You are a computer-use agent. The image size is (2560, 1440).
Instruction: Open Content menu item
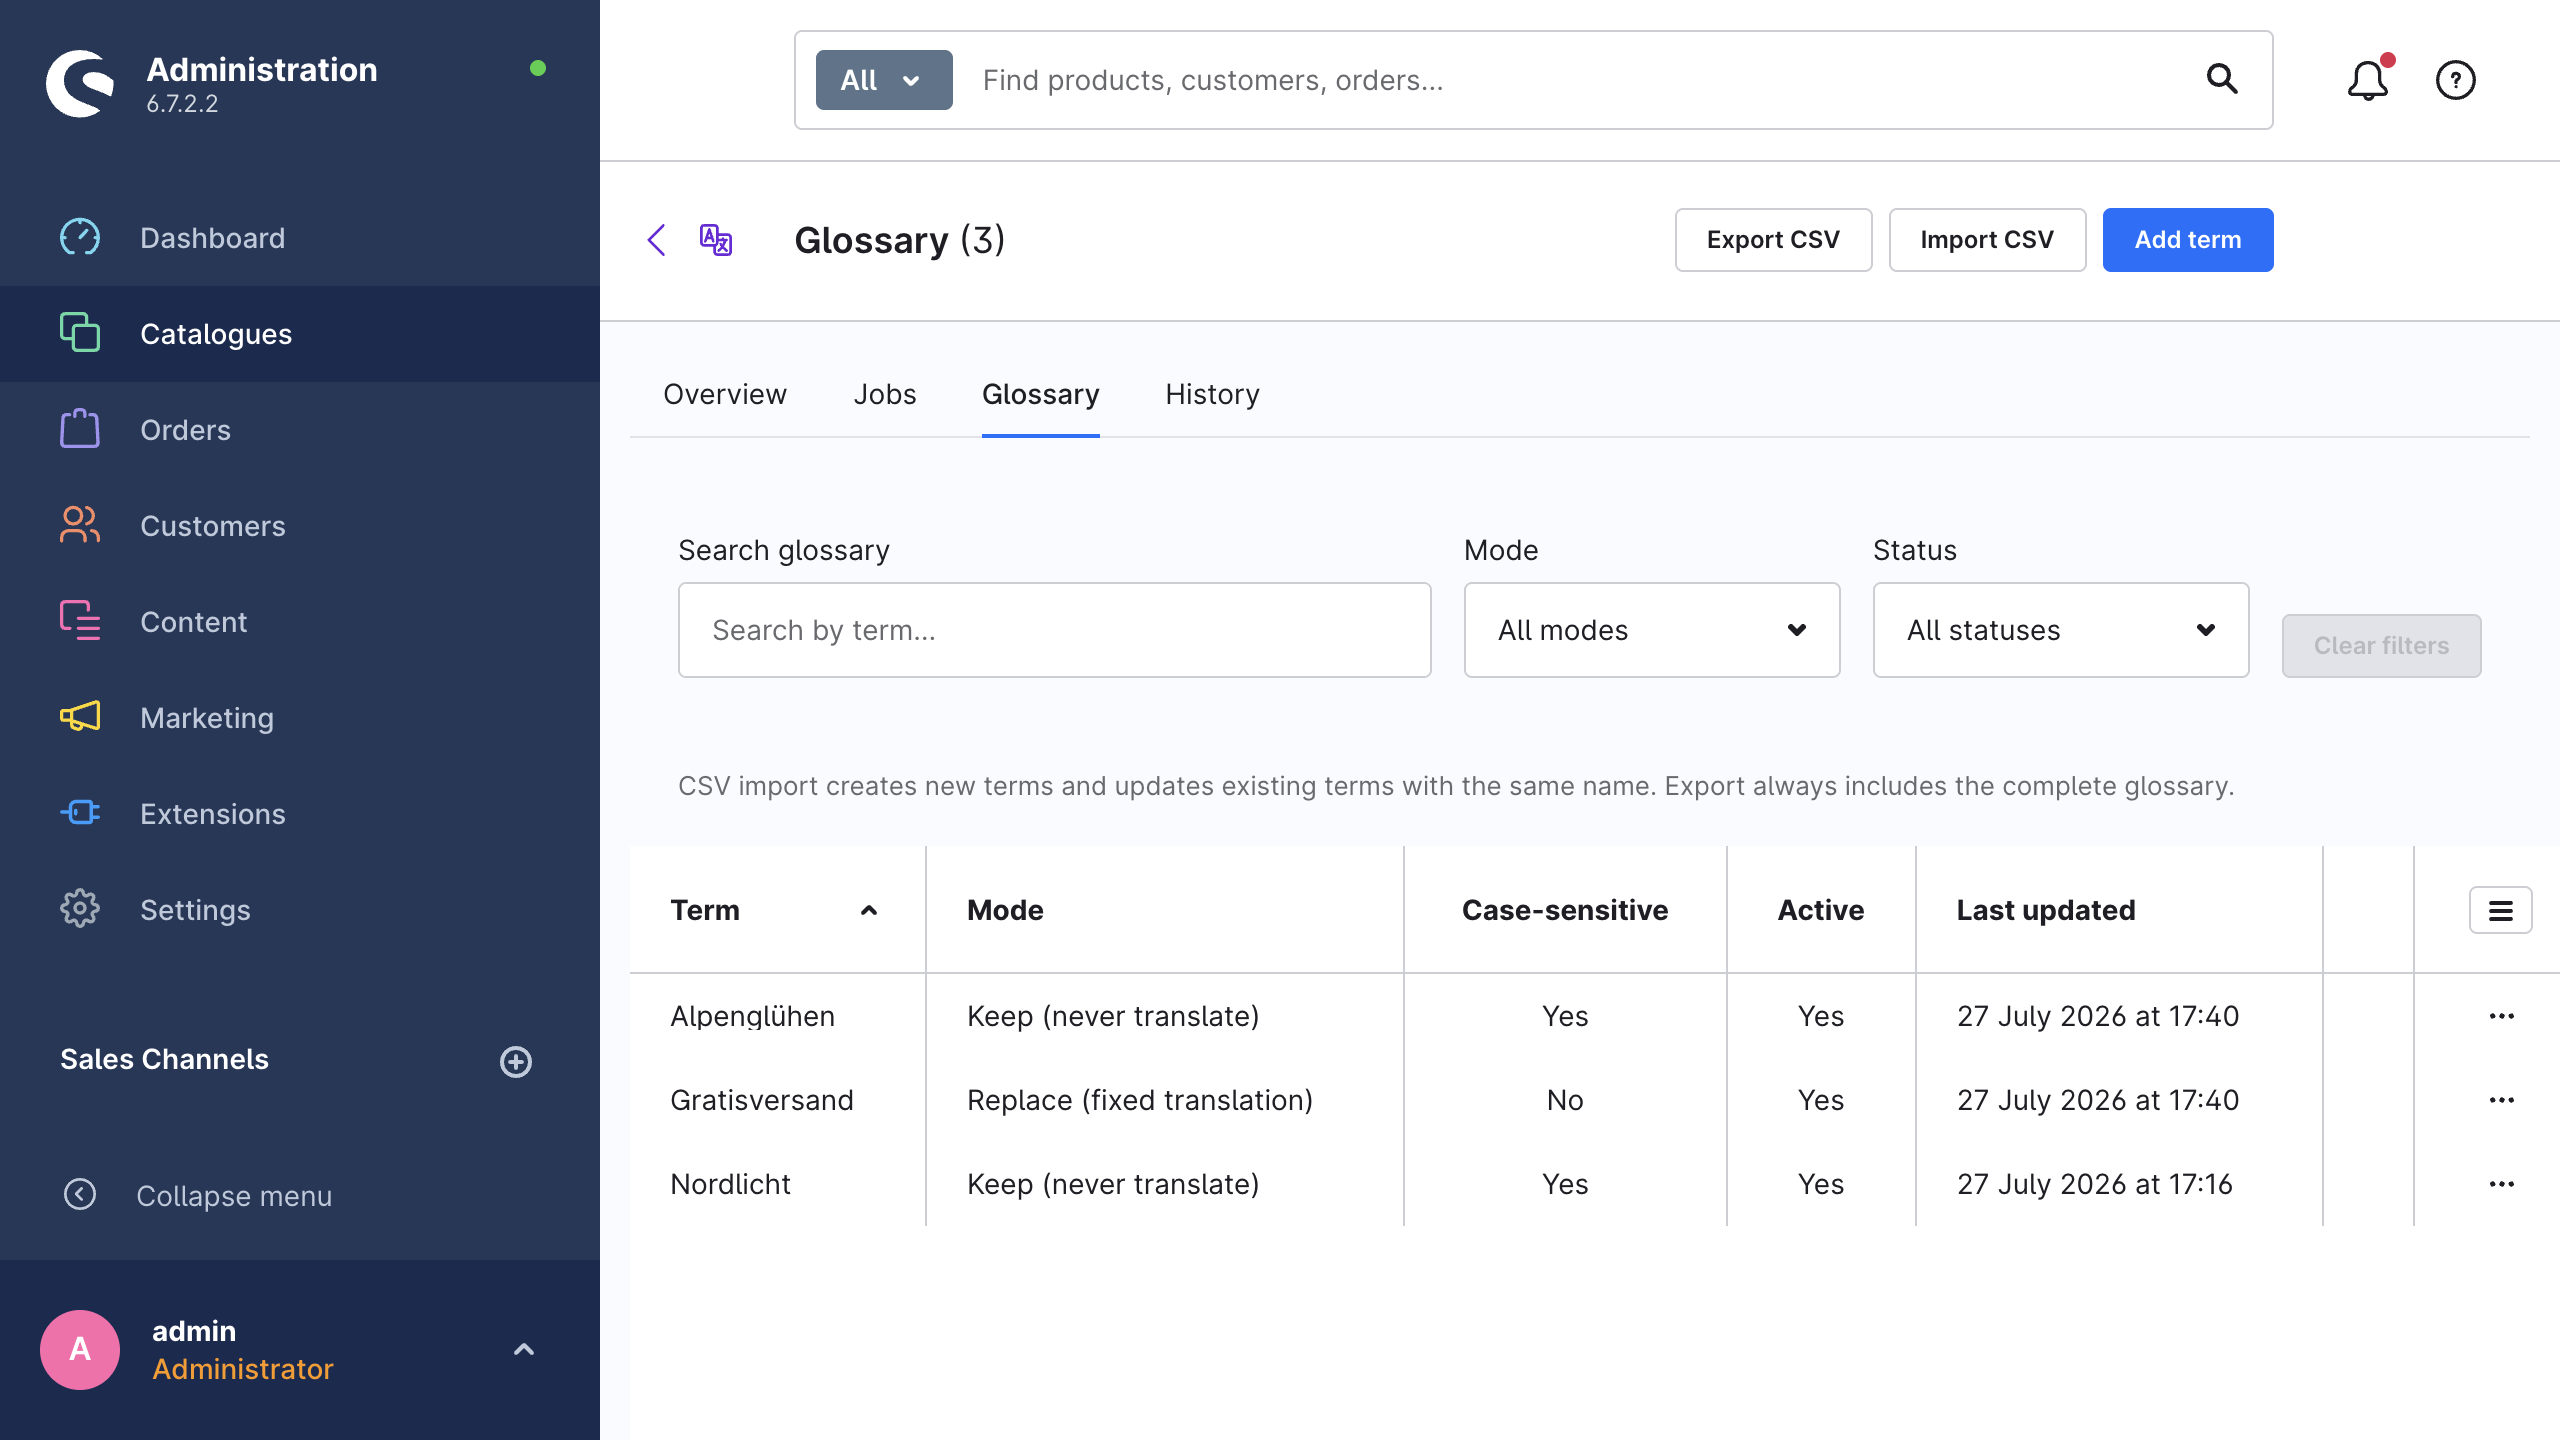click(300, 622)
